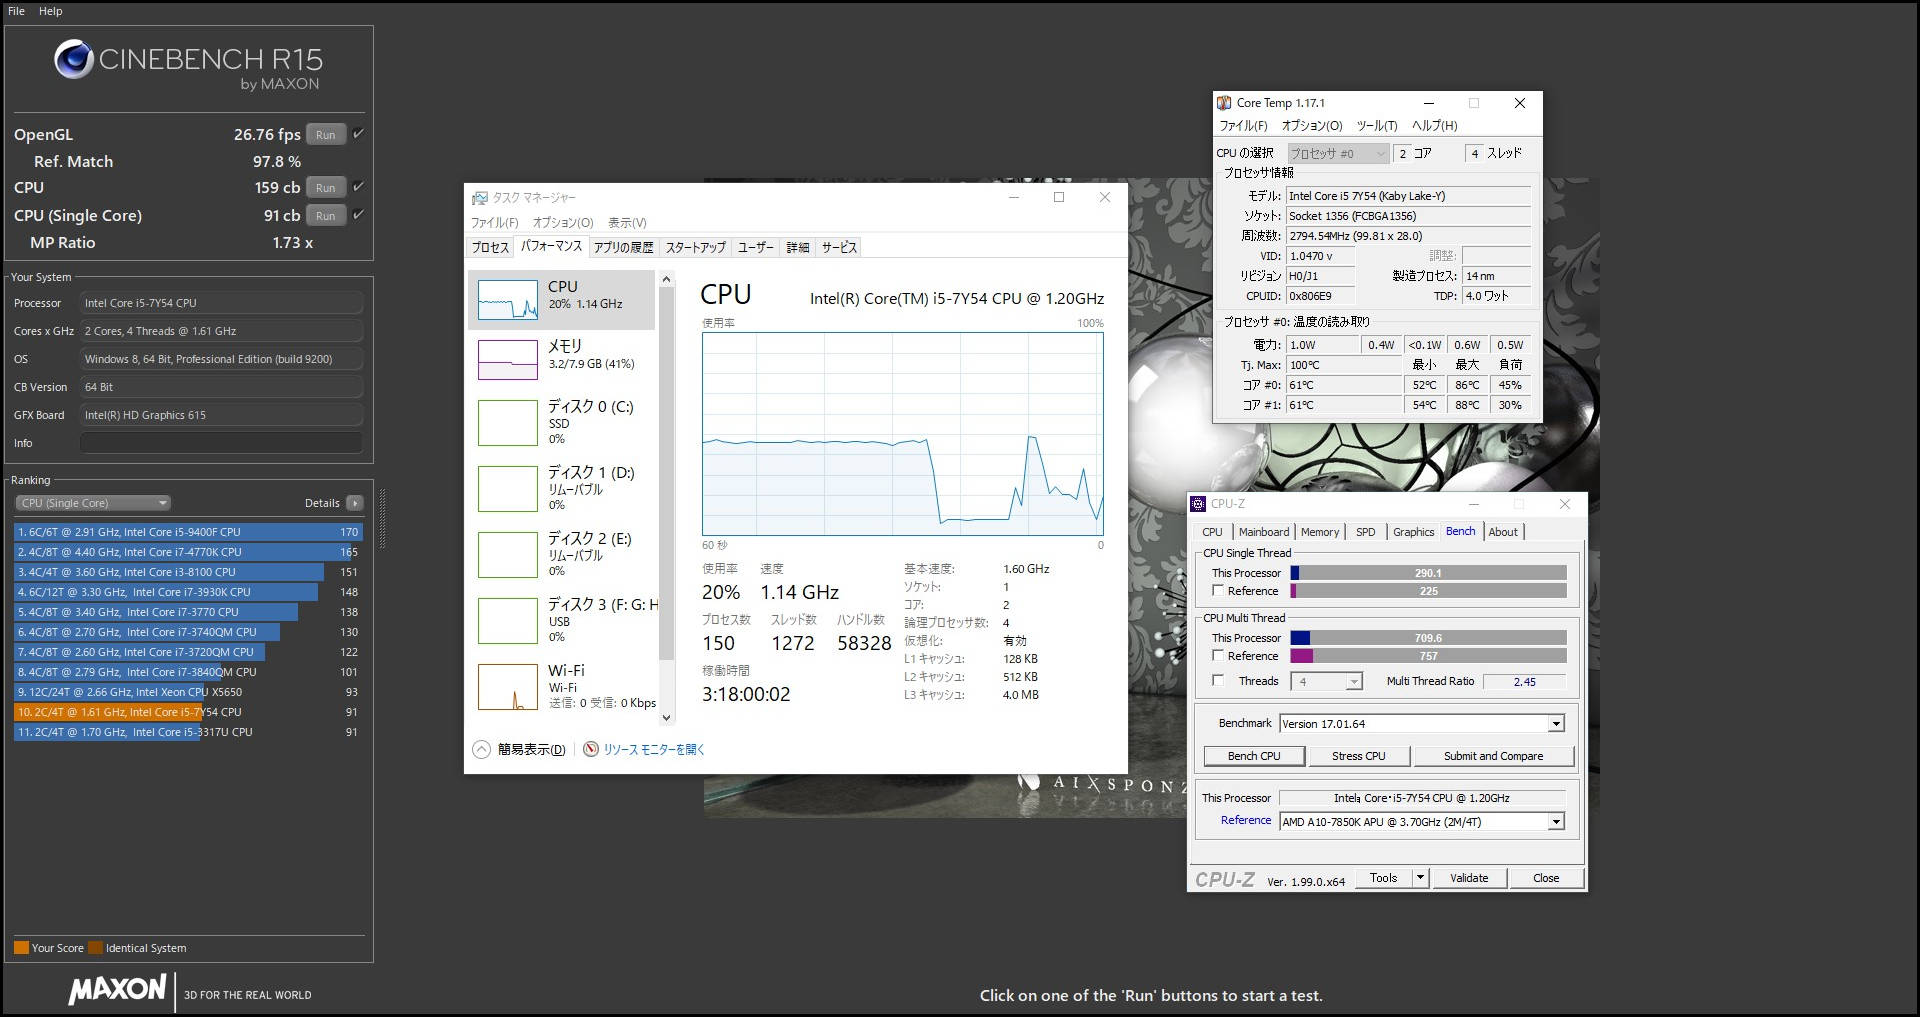The height and width of the screenshot is (1017, 1920).
Task: Open リソース モニターを開く link
Action: [654, 749]
